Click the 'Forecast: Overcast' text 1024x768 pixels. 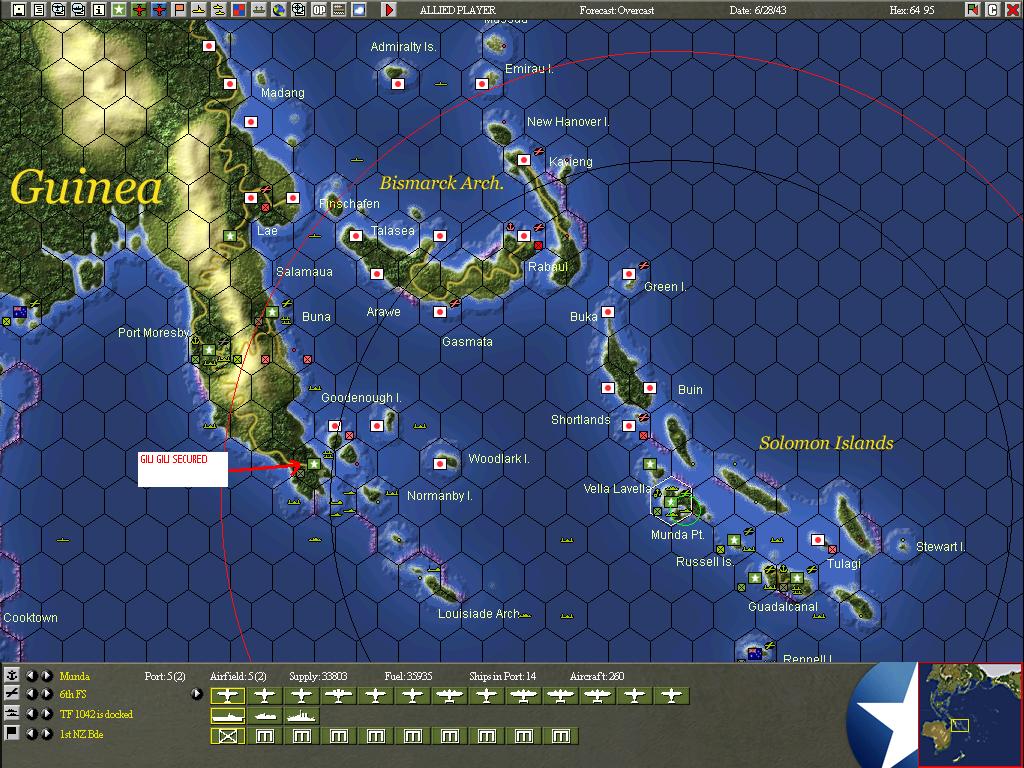coord(616,10)
